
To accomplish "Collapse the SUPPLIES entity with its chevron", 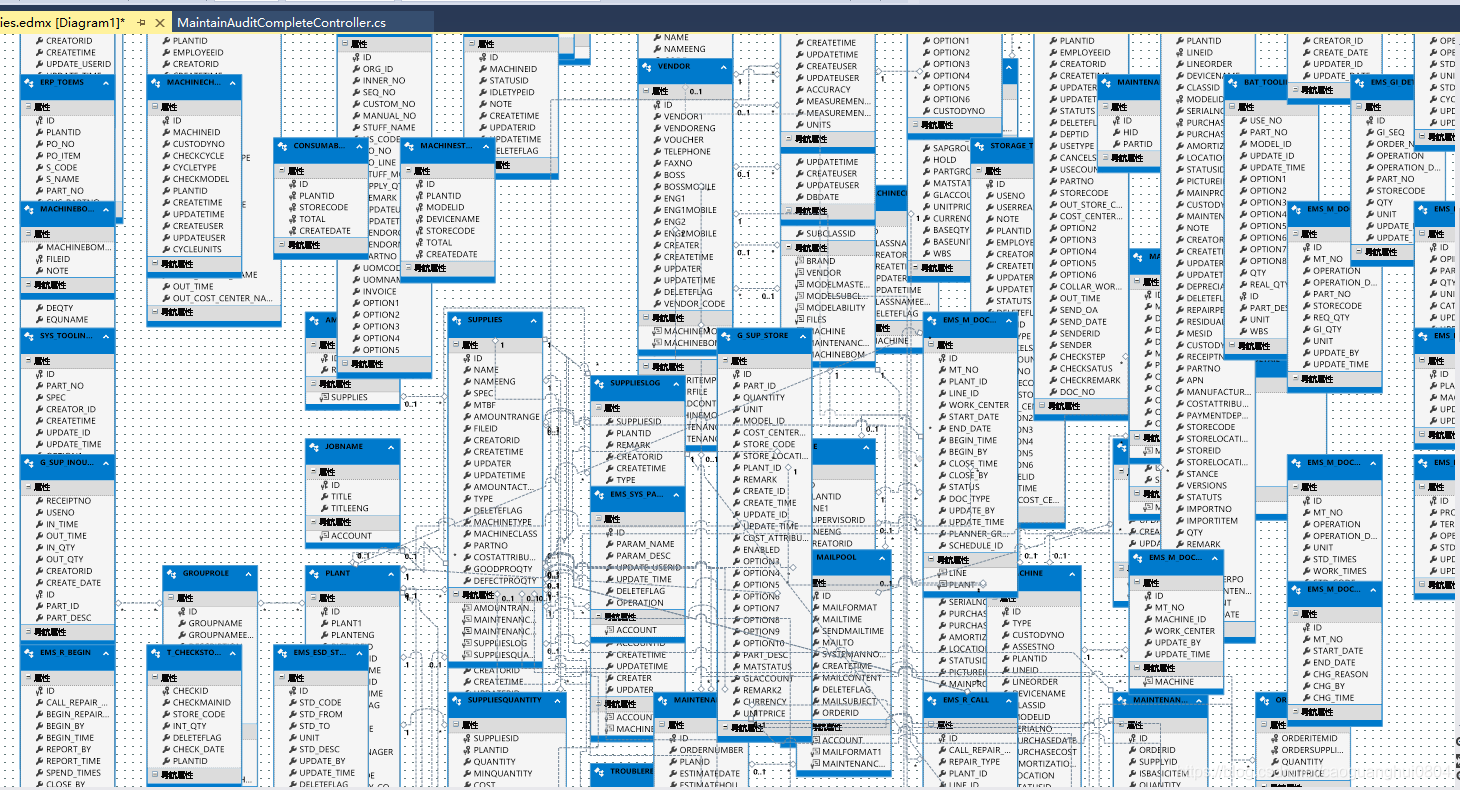I will click(532, 320).
